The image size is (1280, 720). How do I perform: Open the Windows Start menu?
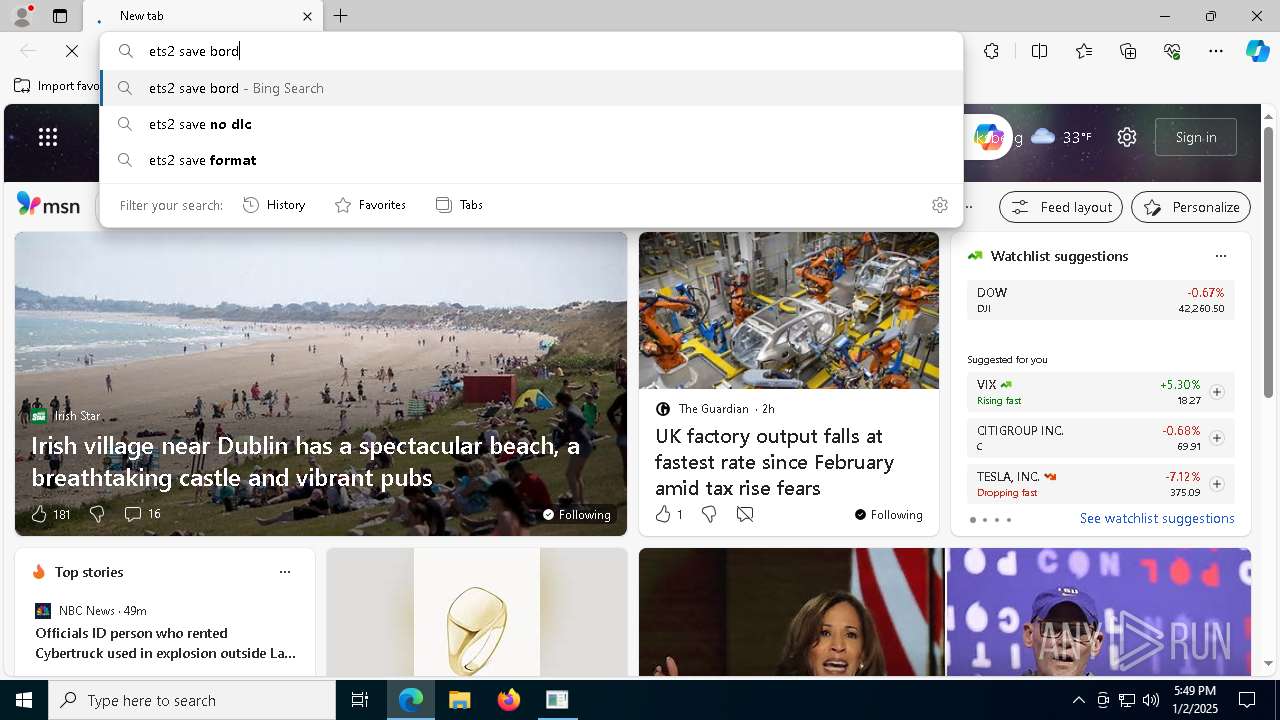tap(24, 700)
